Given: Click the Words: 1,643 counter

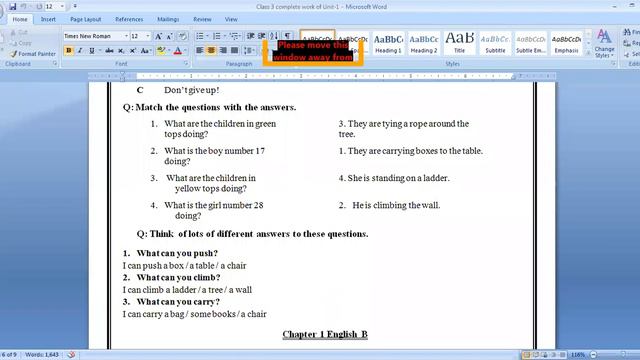Looking at the screenshot, I should point(42,355).
